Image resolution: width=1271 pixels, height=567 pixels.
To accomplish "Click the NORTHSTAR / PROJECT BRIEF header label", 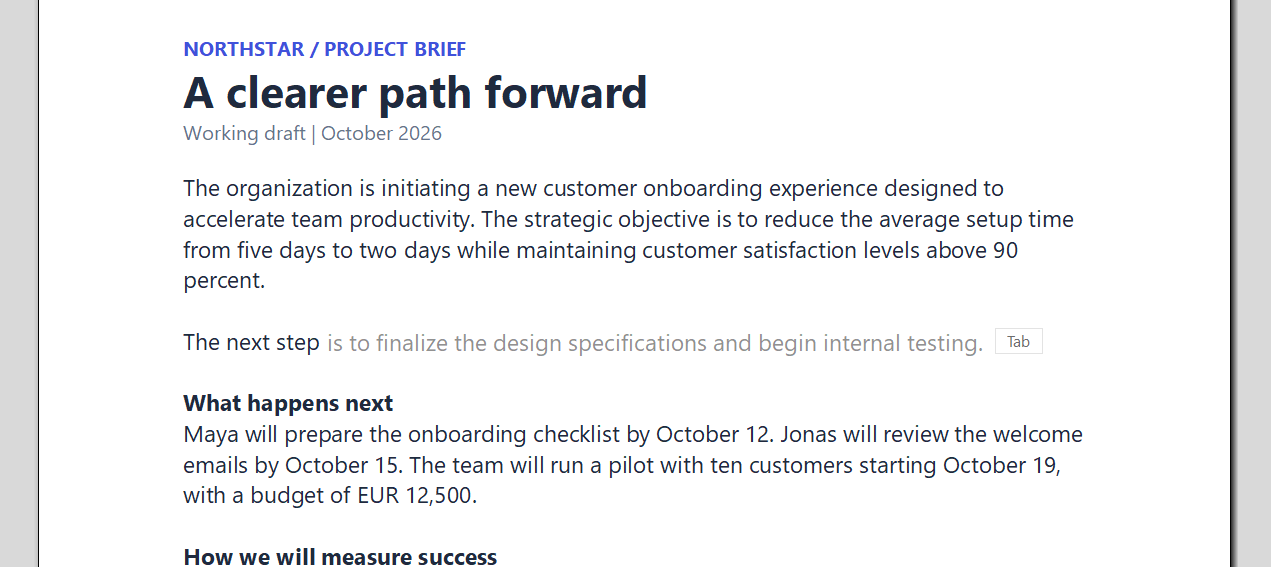I will (x=325, y=49).
